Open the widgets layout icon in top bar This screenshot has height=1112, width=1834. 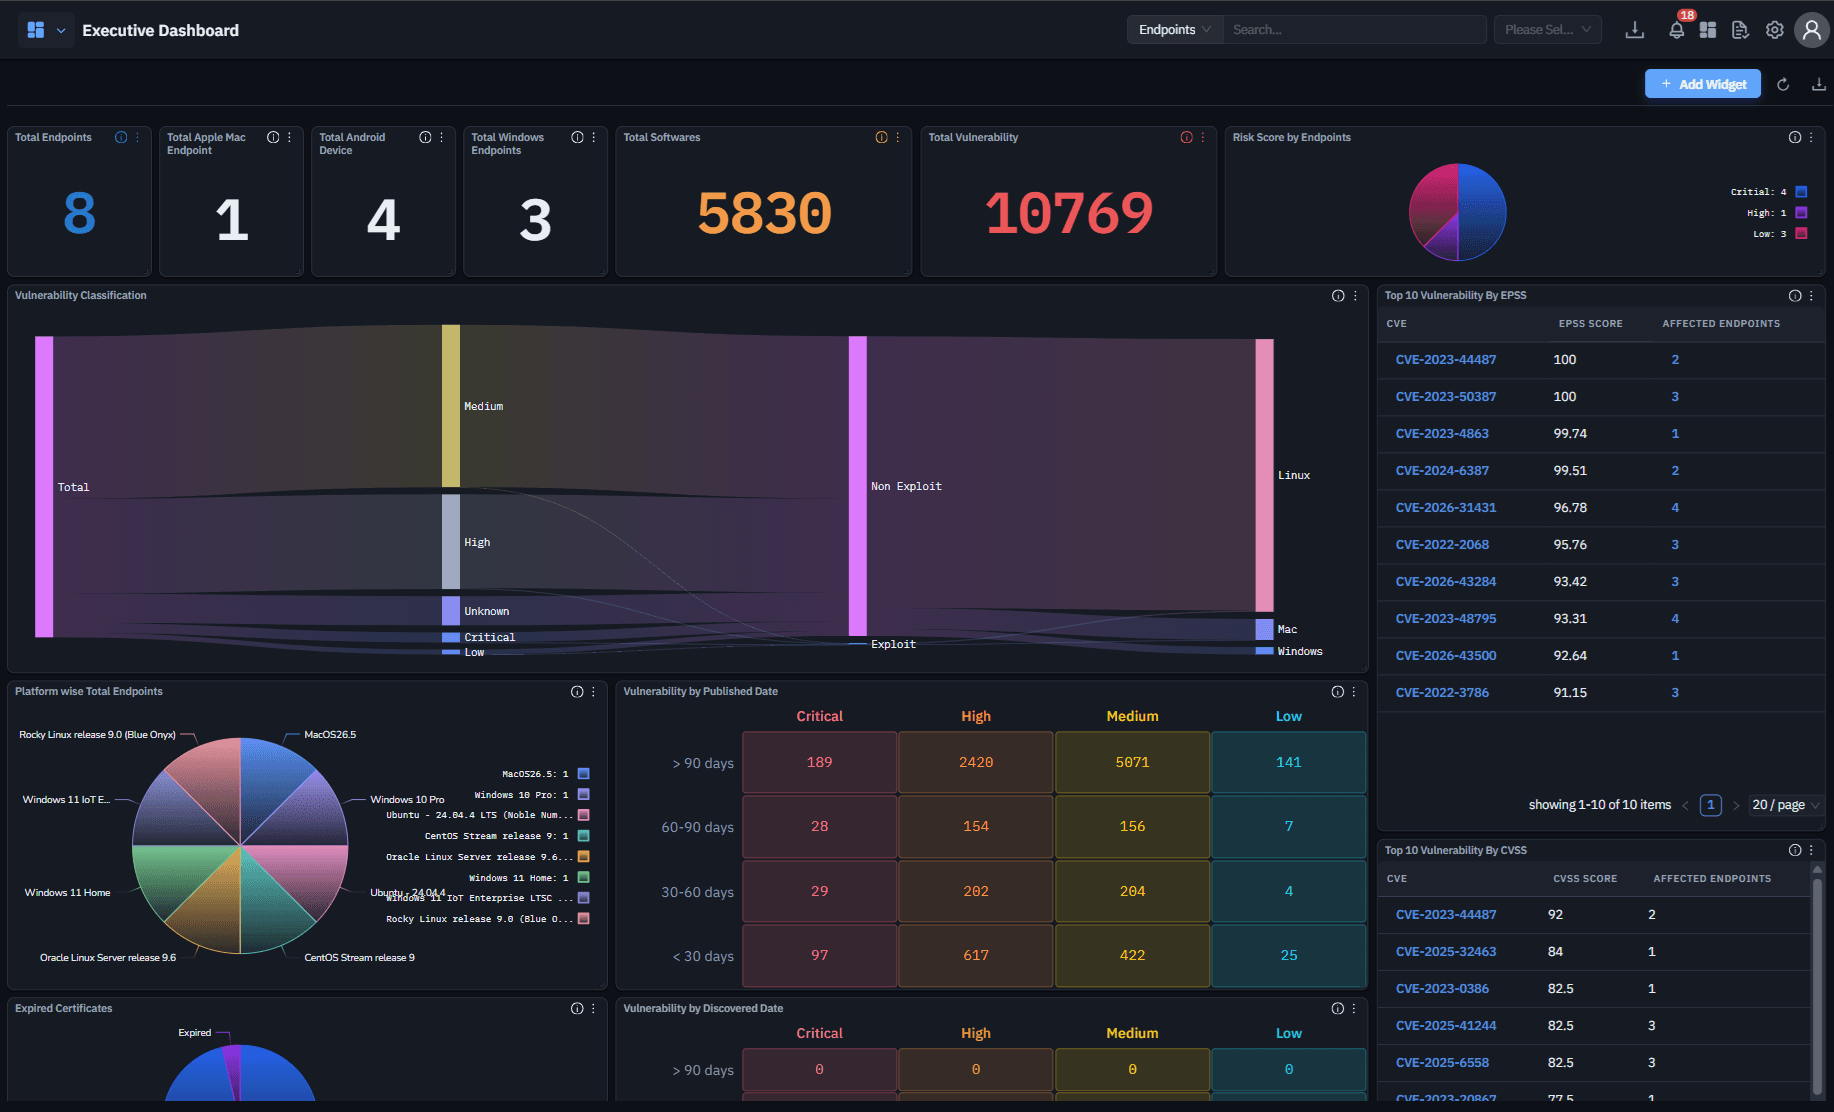pyautogui.click(x=1708, y=30)
